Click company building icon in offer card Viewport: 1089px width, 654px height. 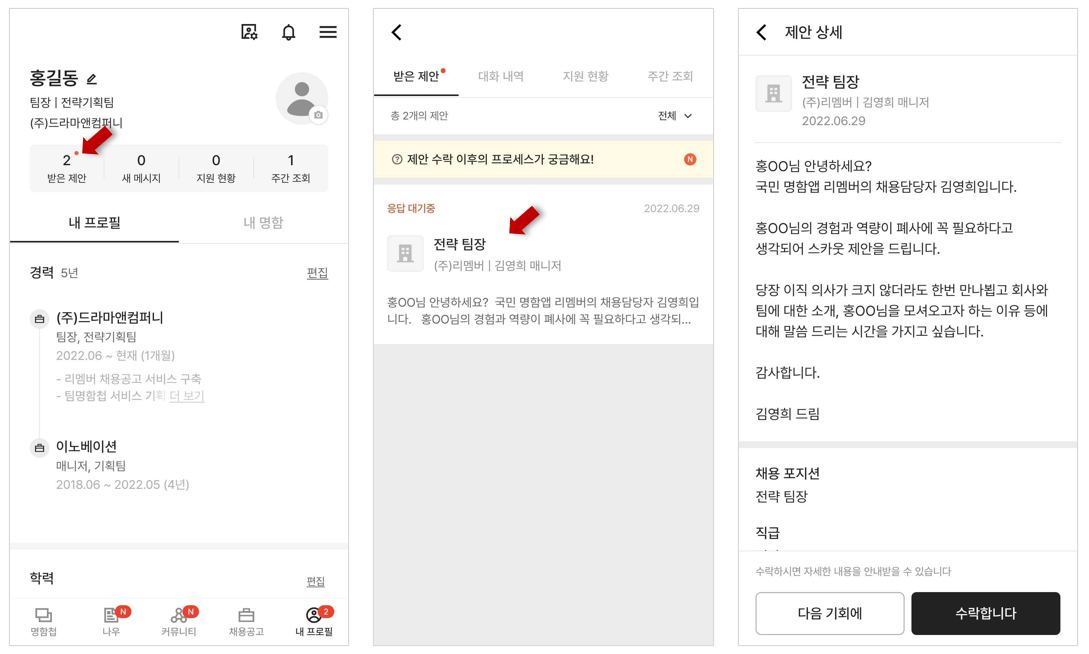(x=405, y=253)
